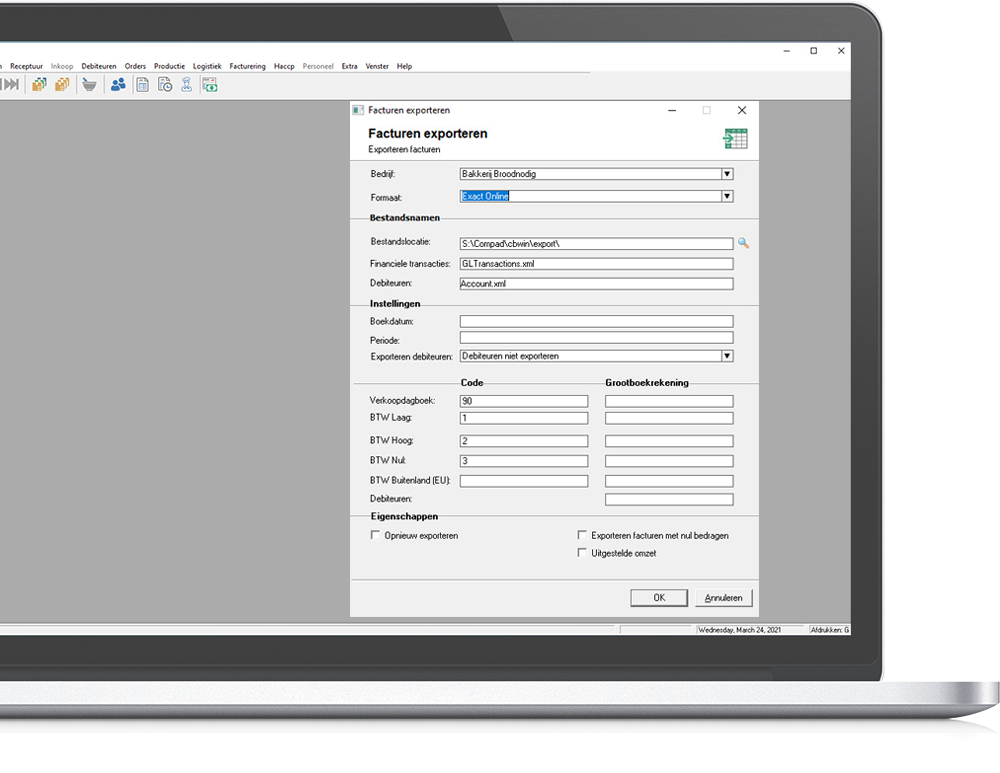Click the Bakkerij Broodnodig Bedrijf value
Viewport: 1000px width, 773px height.
coord(499,174)
